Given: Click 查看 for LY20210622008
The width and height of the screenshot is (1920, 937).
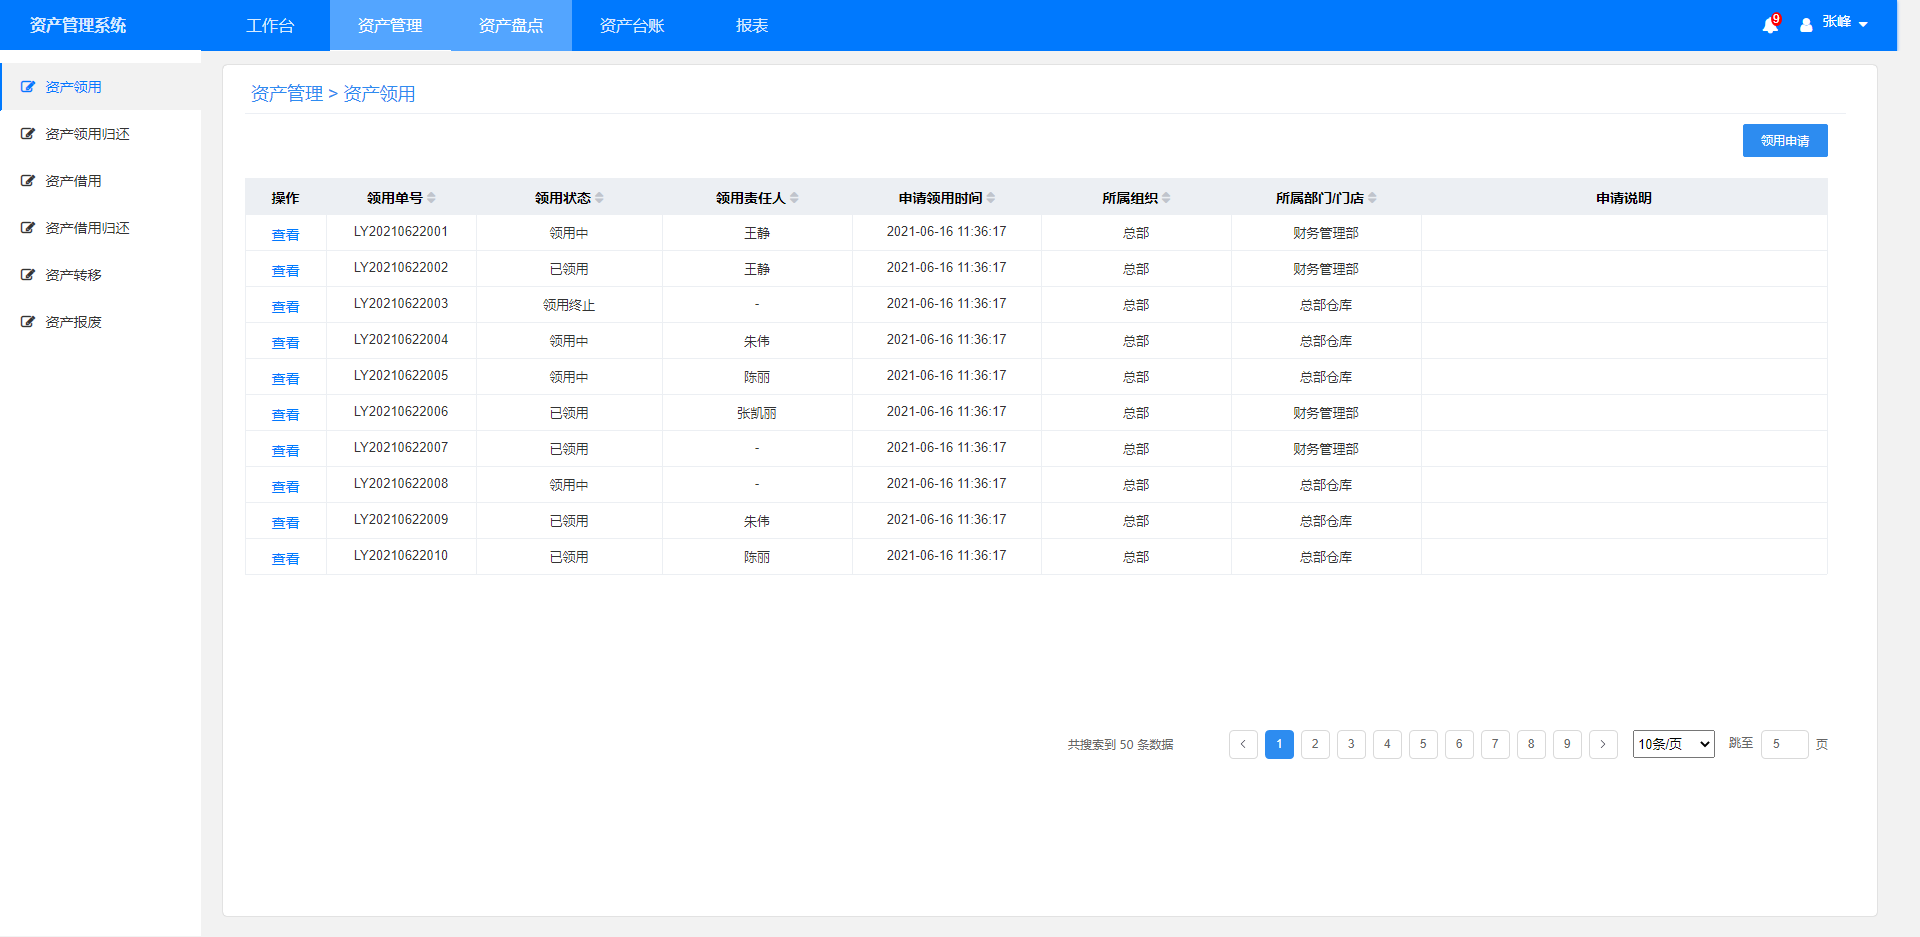Looking at the screenshot, I should [285, 487].
